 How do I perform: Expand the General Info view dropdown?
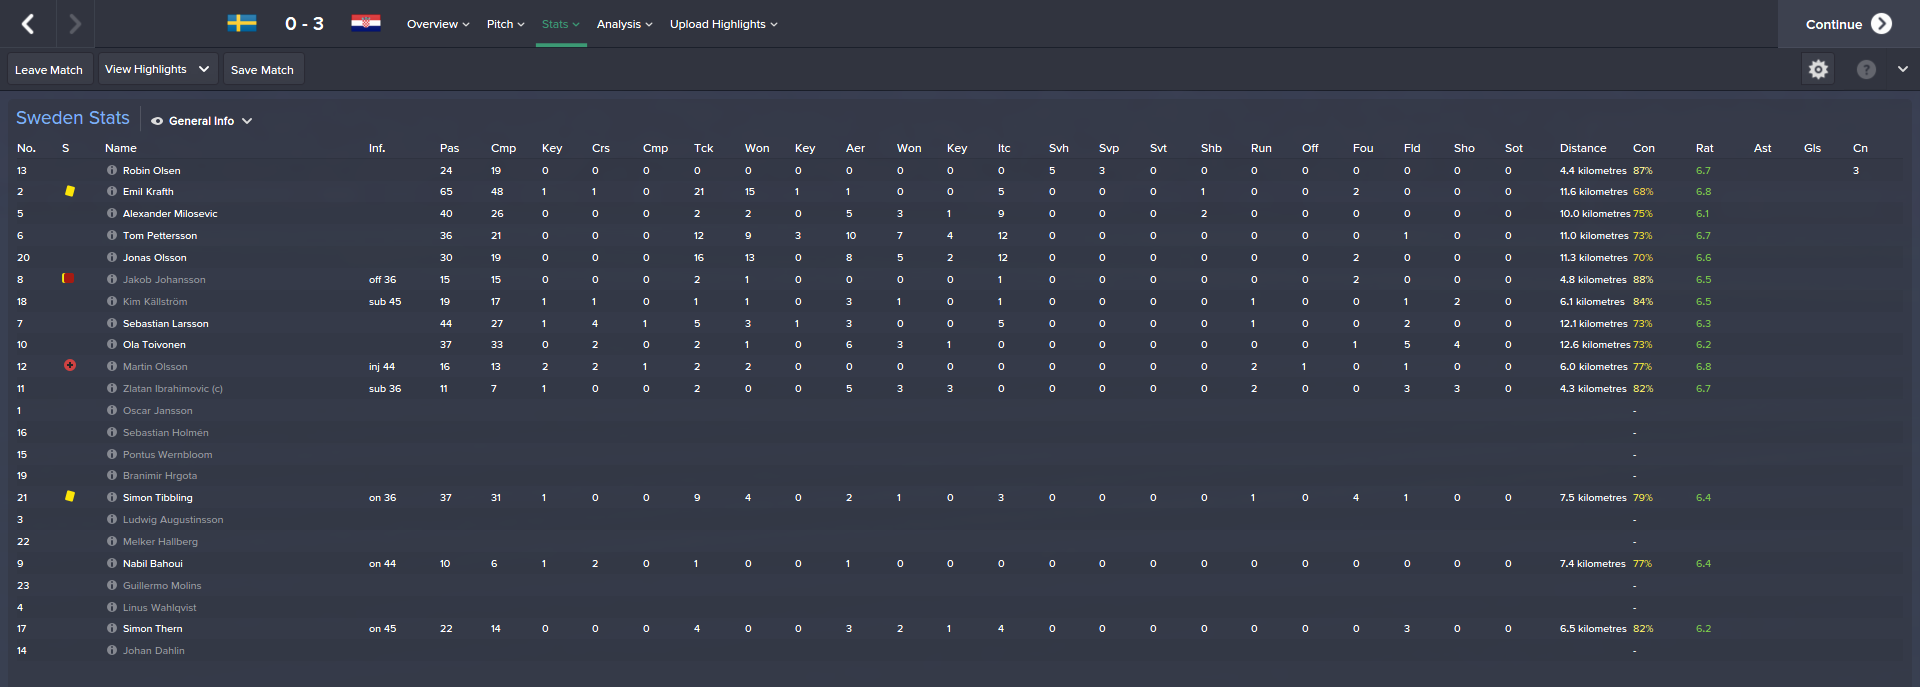[x=202, y=121]
